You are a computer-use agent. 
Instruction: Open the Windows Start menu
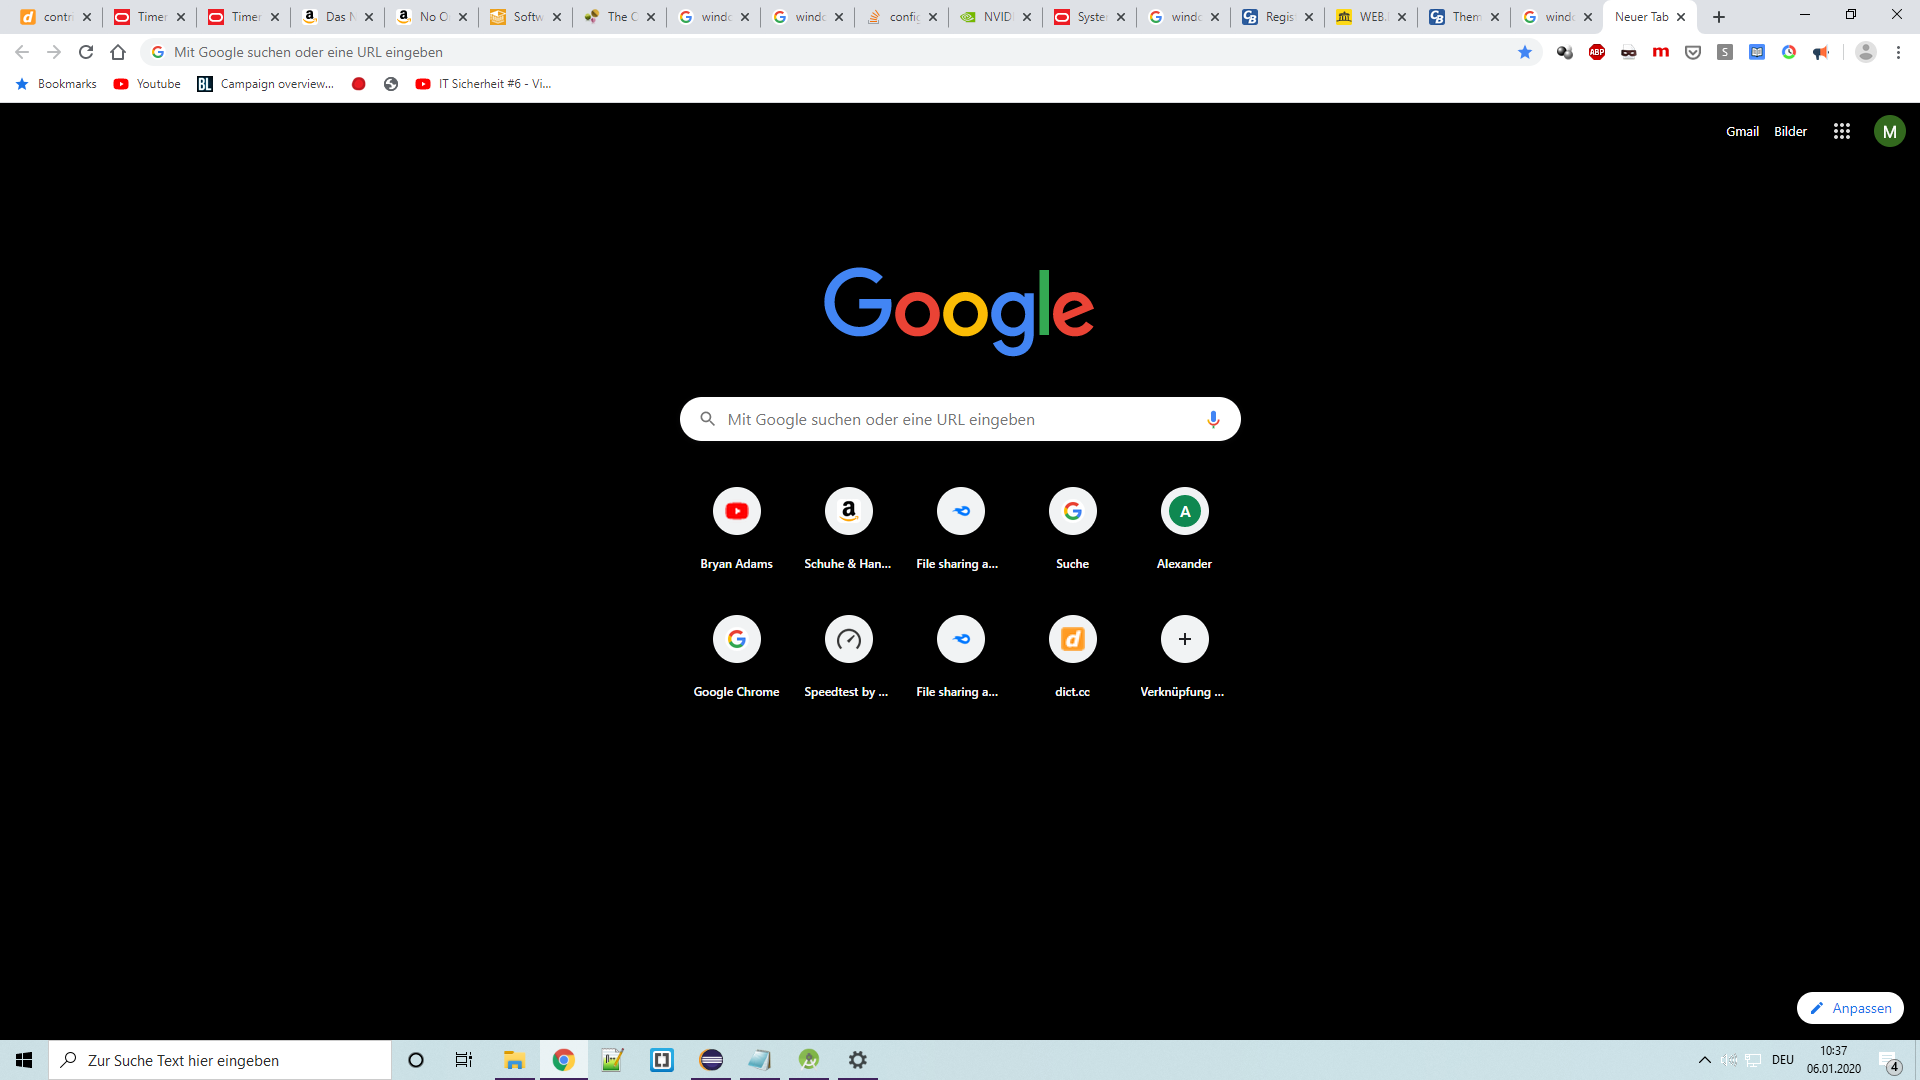(24, 1060)
